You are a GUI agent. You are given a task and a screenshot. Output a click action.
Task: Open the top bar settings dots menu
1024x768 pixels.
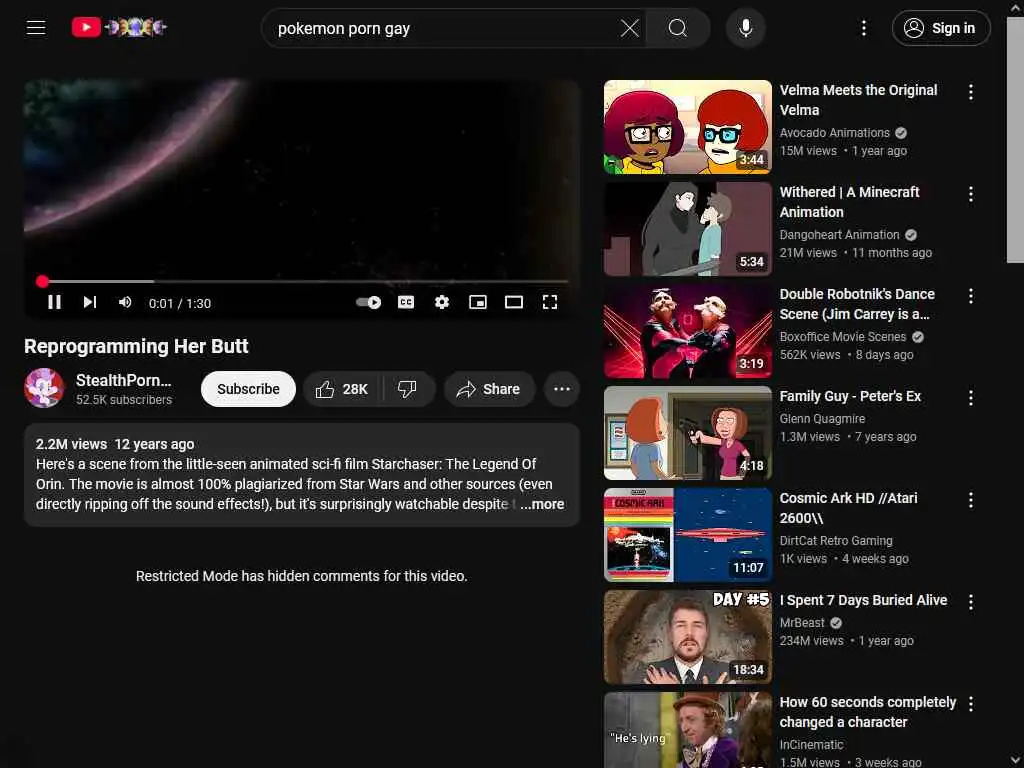pyautogui.click(x=863, y=28)
